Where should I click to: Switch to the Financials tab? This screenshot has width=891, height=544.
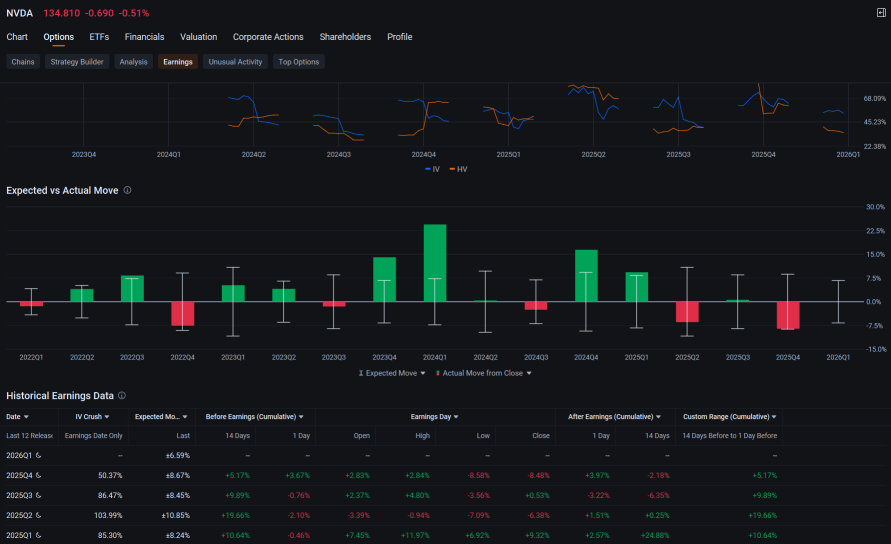(x=144, y=37)
